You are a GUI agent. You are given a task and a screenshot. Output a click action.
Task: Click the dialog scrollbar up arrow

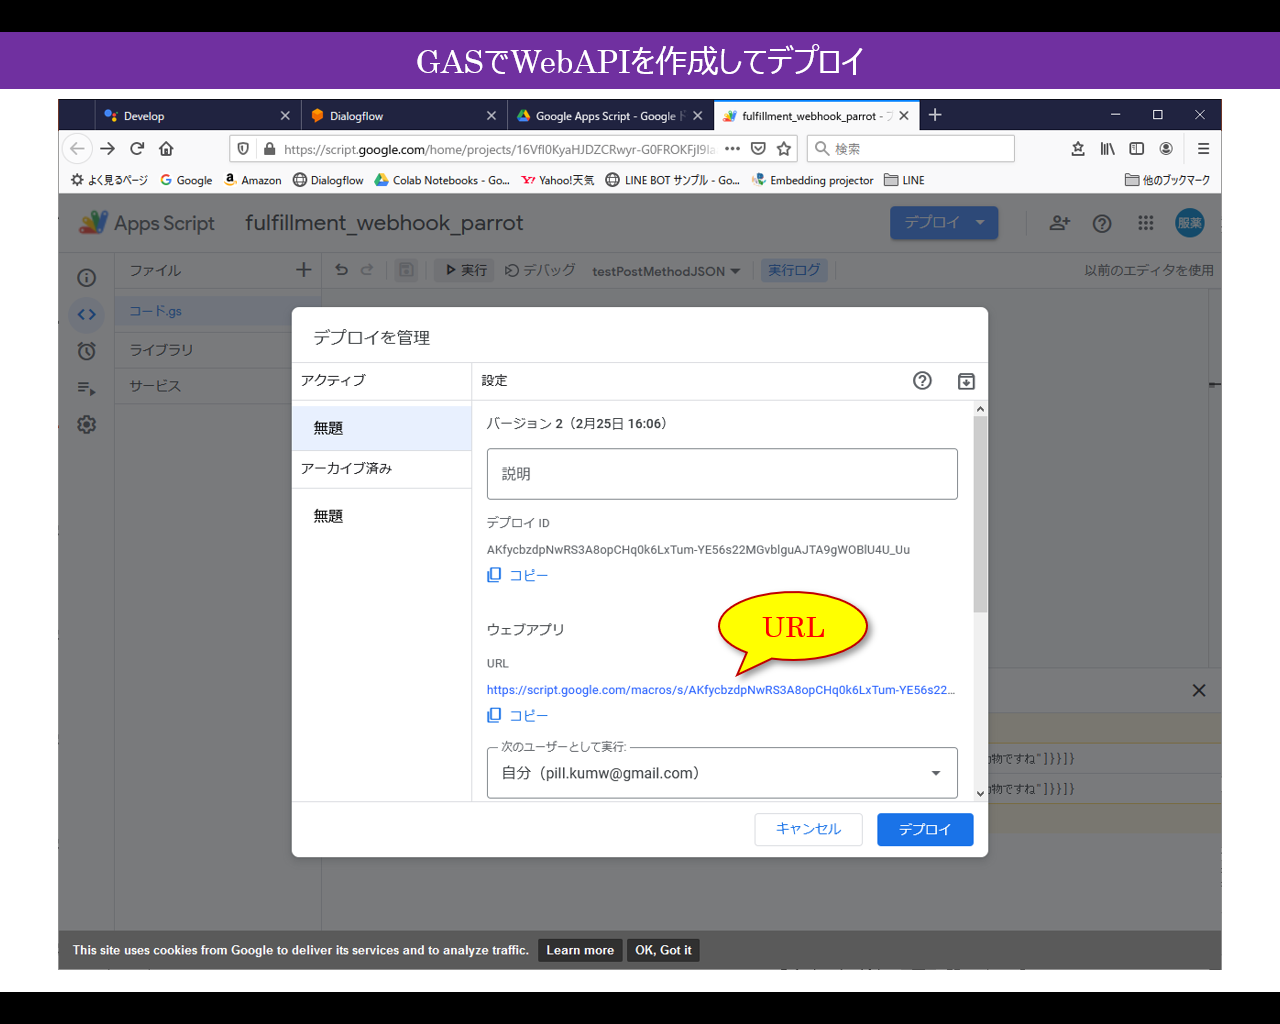[x=980, y=409]
